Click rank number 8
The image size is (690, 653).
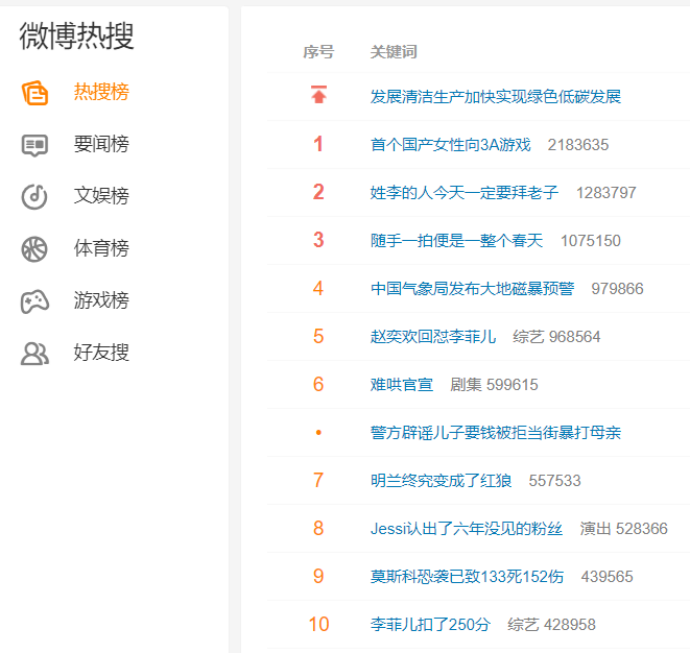point(319,528)
